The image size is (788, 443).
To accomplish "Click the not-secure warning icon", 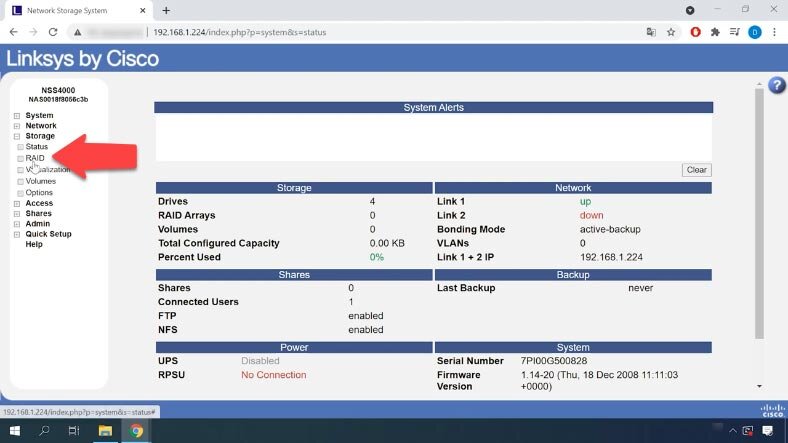I will (77, 32).
